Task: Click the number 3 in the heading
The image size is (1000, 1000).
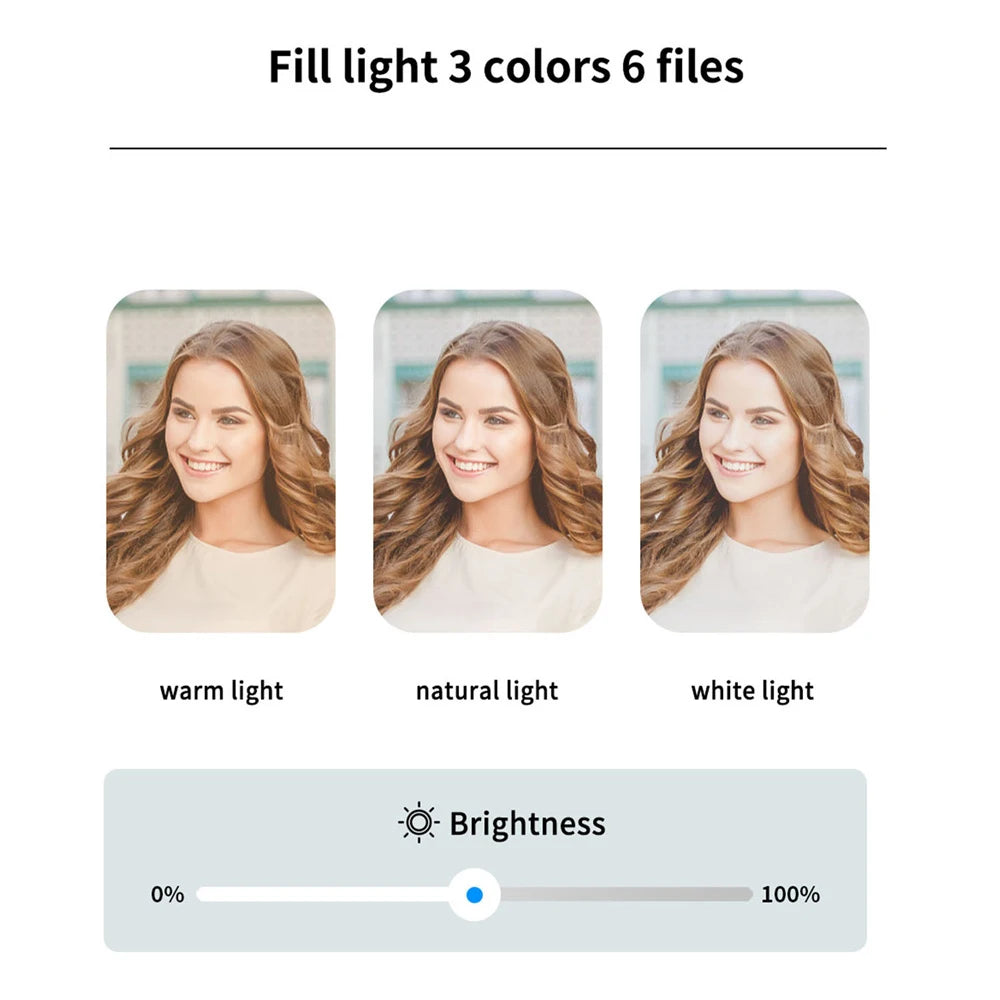Action: pos(459,67)
